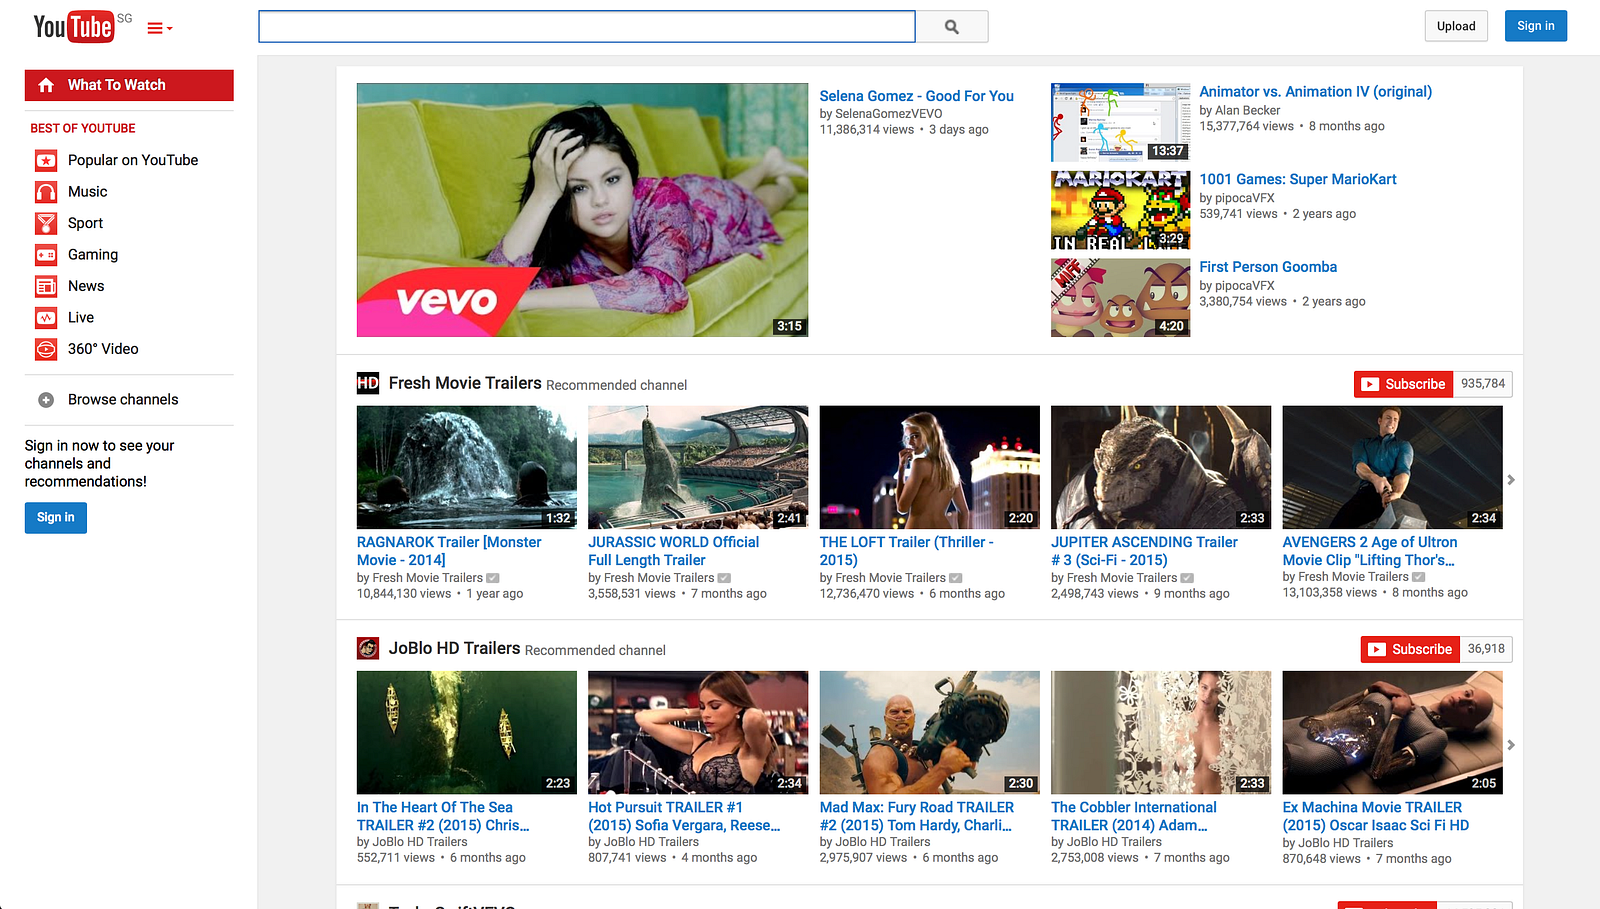Image resolution: width=1600 pixels, height=909 pixels.
Task: Open JURASSIC WORLD Official Full Length Trailer link
Action: [x=674, y=551]
